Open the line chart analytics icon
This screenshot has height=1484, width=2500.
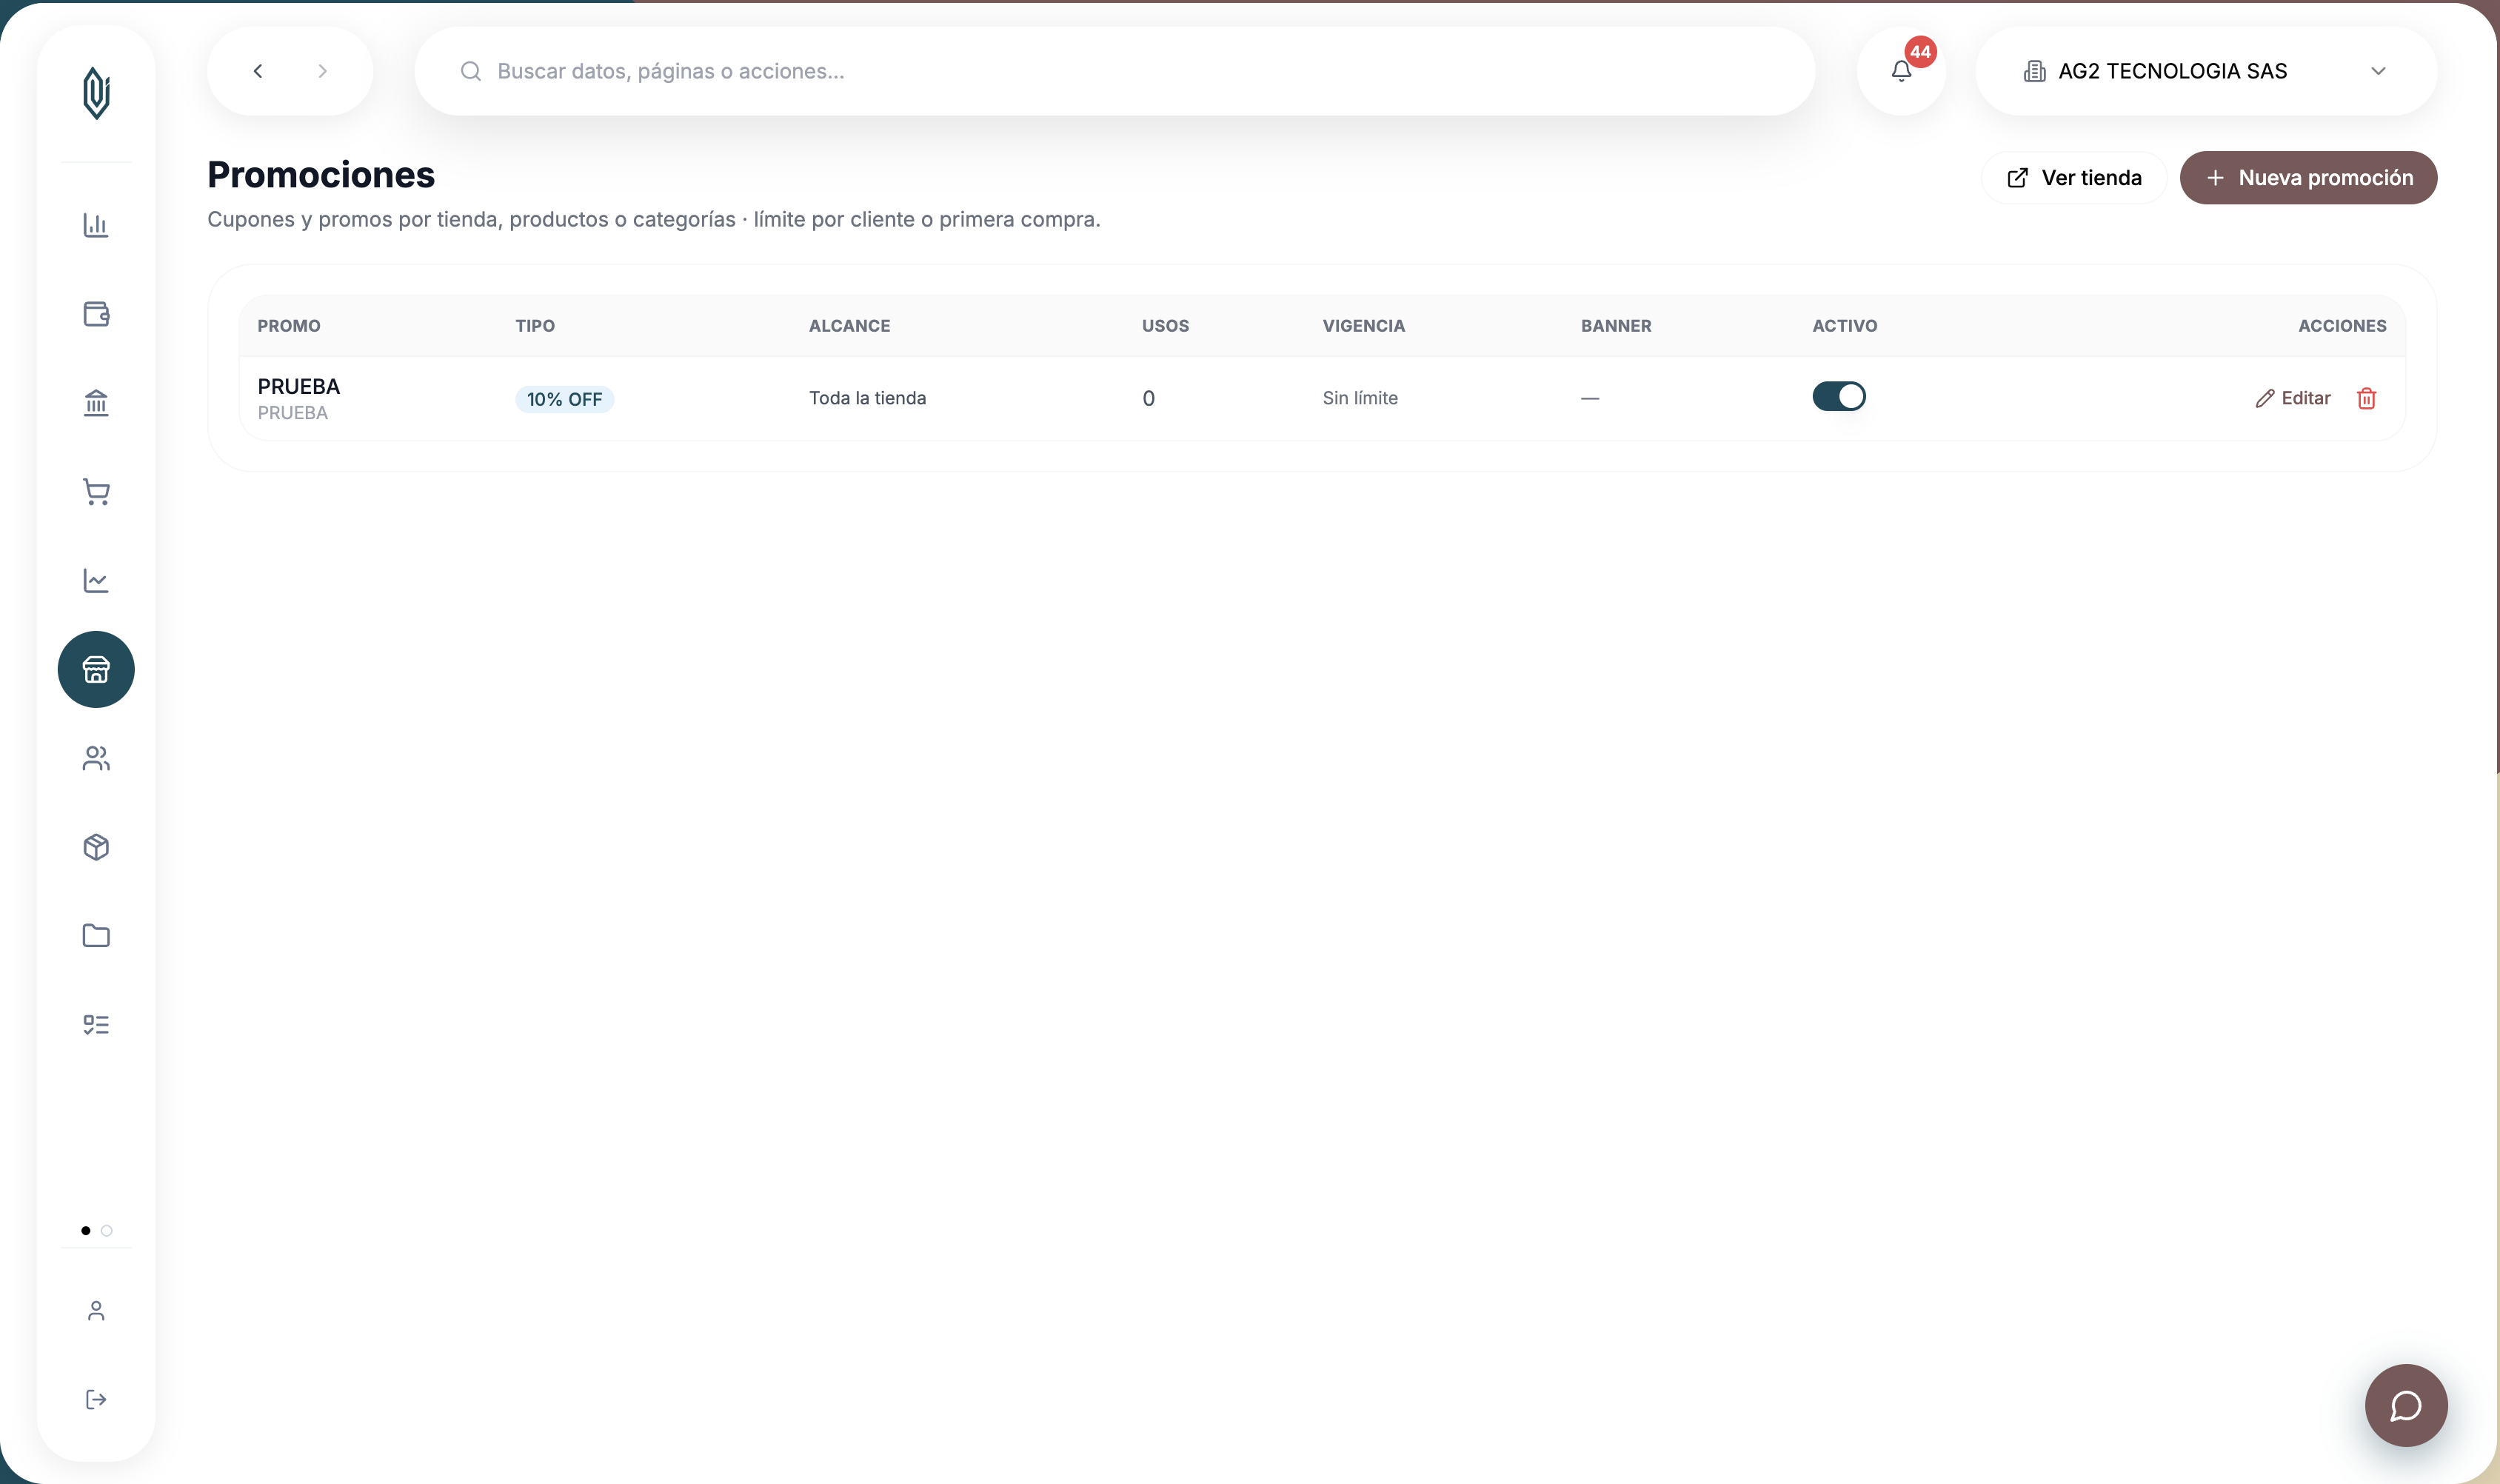pyautogui.click(x=96, y=581)
